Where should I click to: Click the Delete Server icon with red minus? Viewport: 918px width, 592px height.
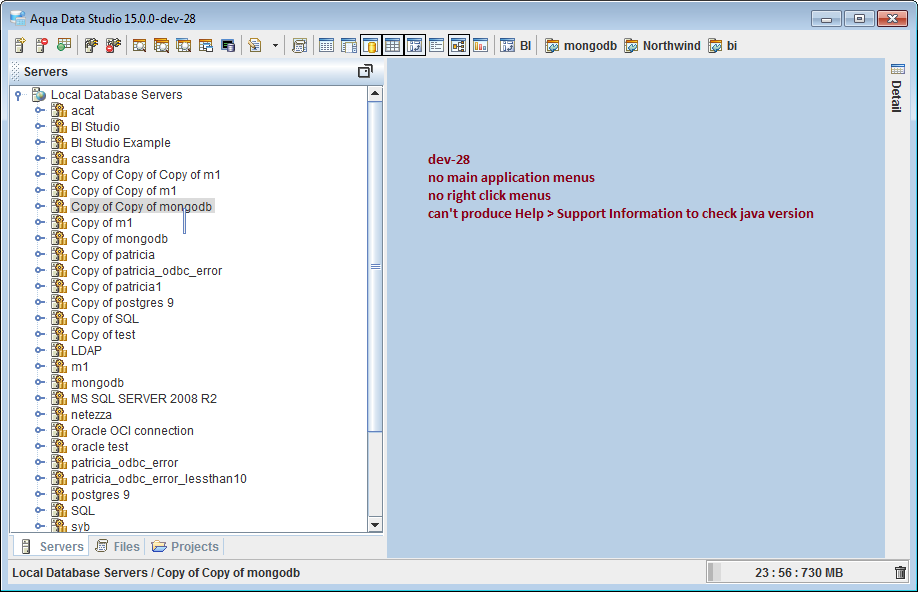pyautogui.click(x=42, y=45)
